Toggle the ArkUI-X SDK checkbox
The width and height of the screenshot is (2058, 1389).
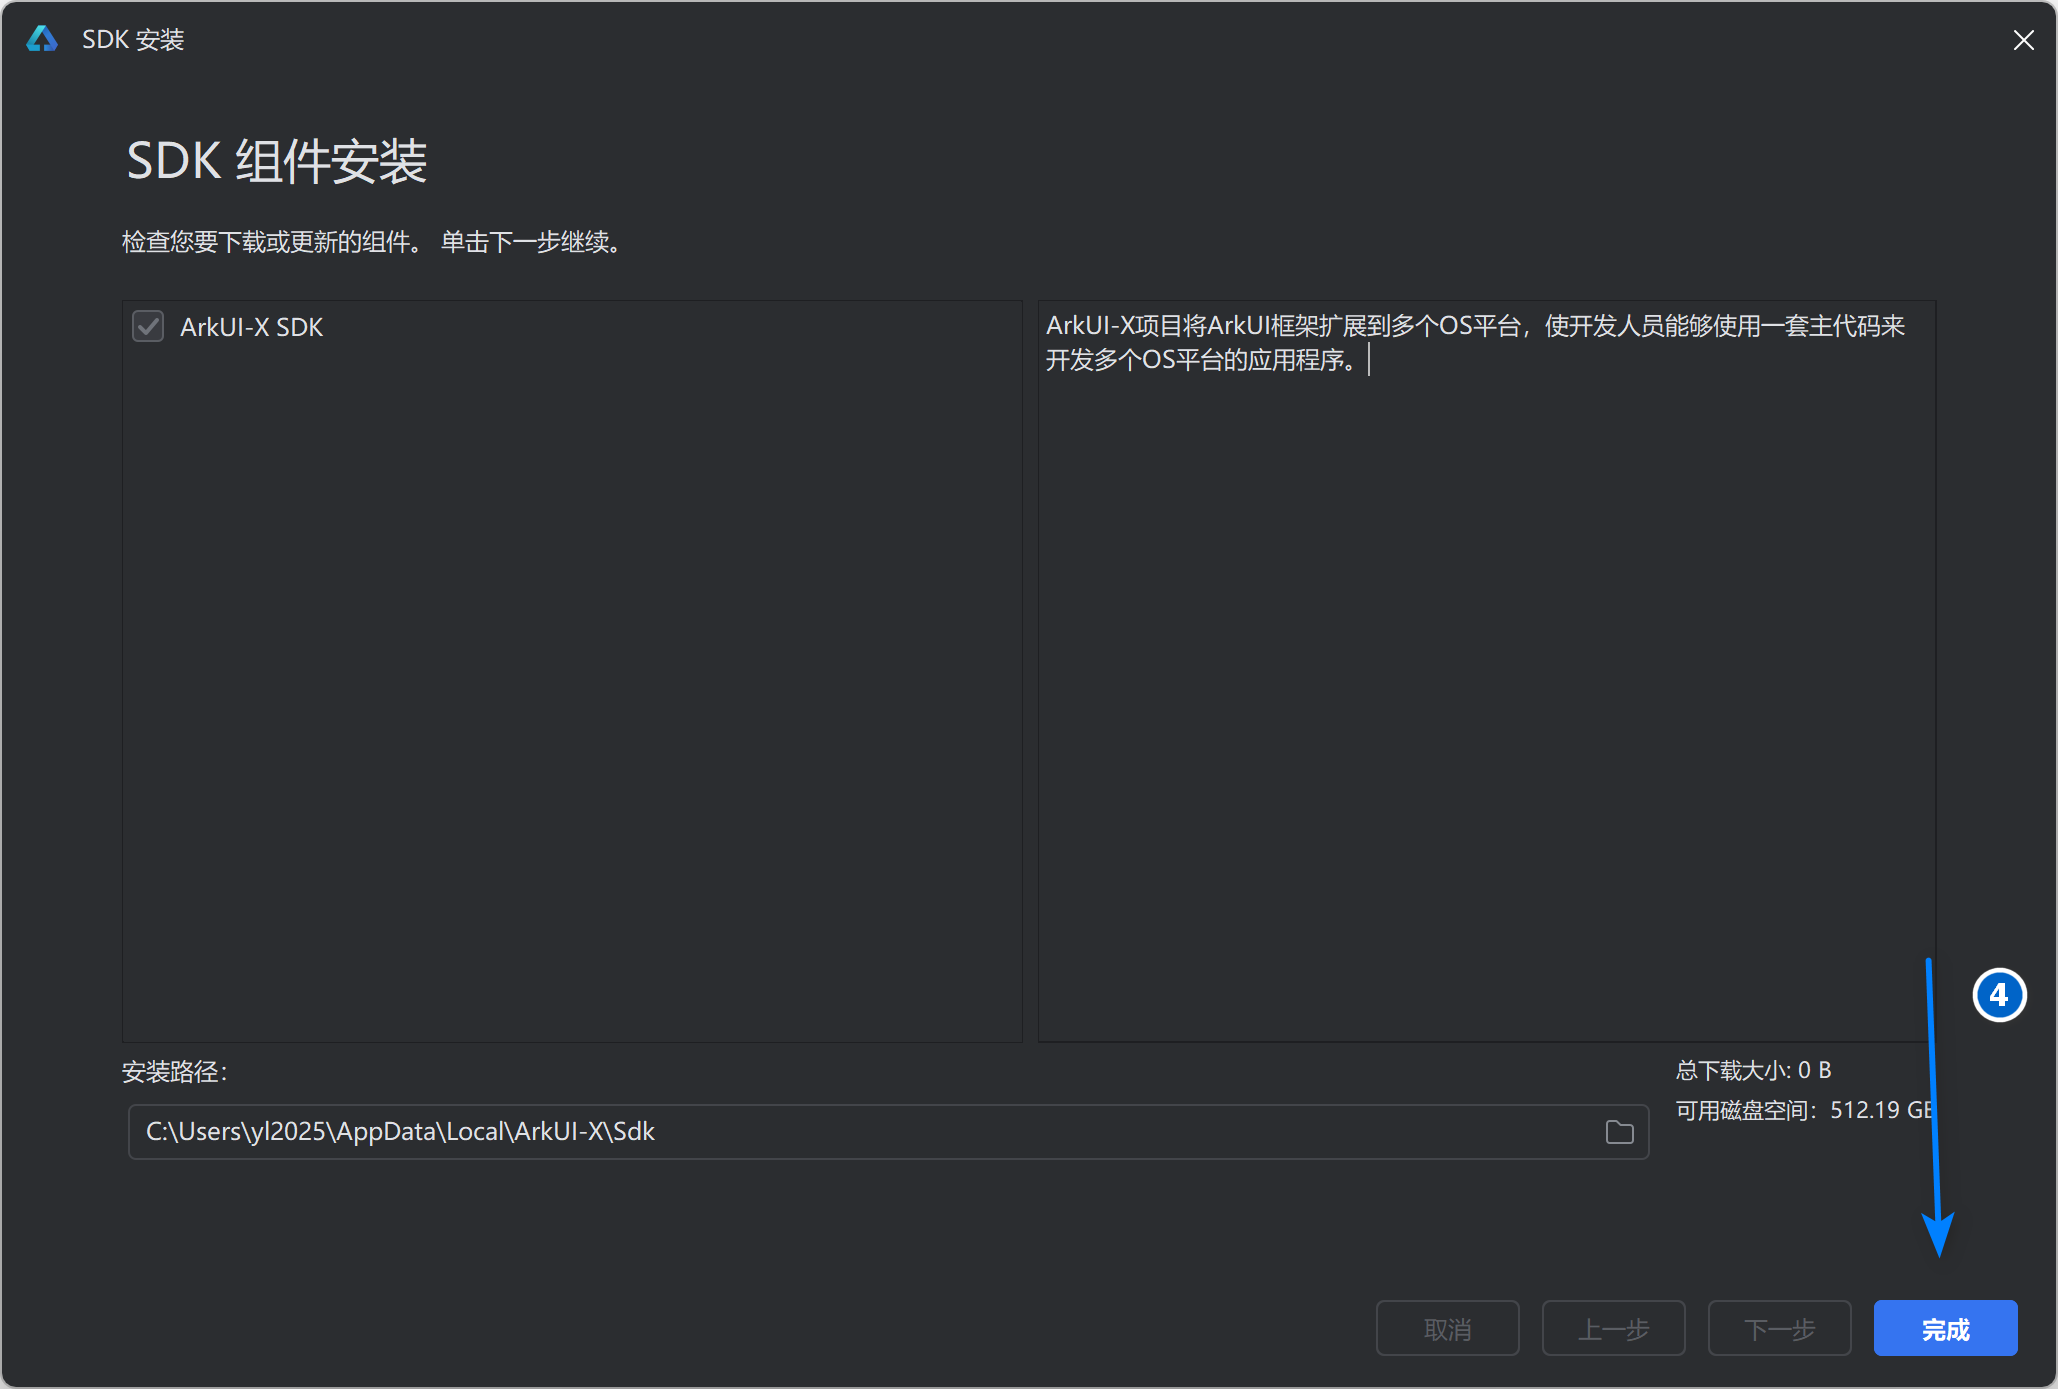148,327
